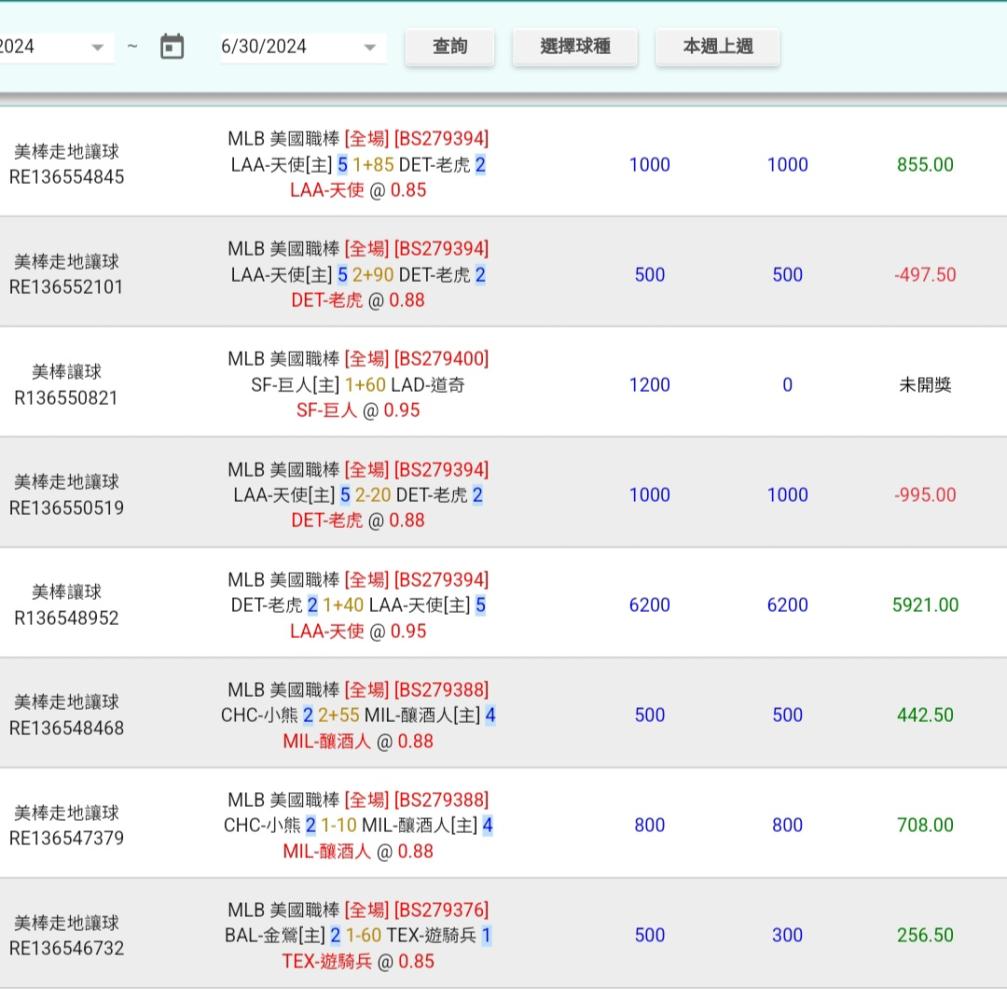Click the -995.00 loss result amount
Screen dimensions: 1007x1000
(925, 495)
